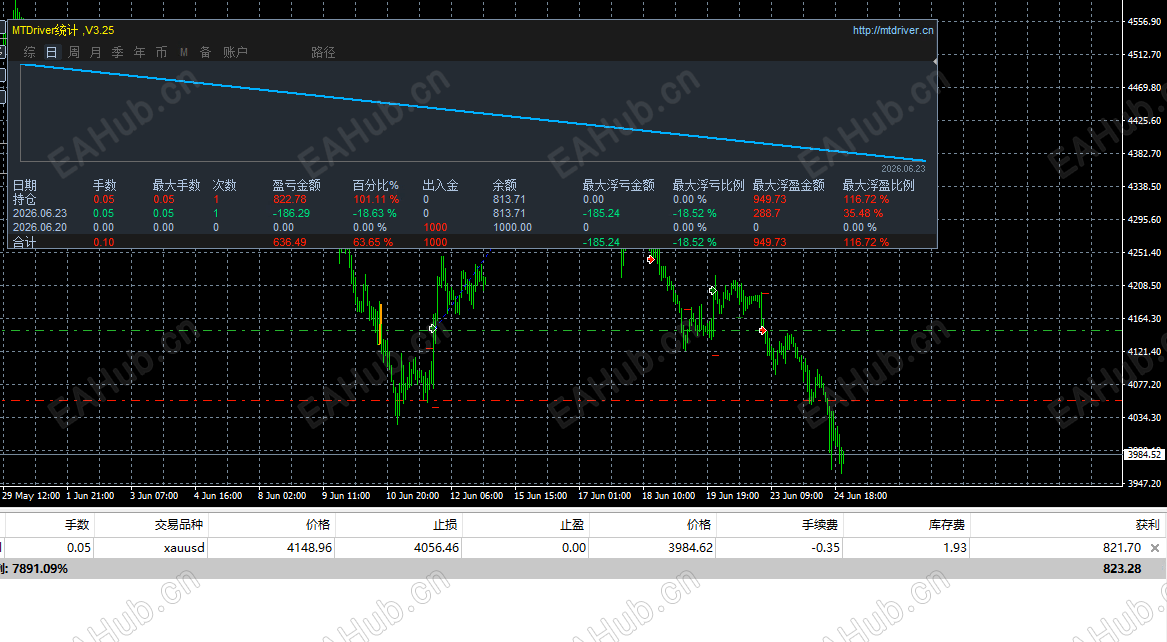Click the 止损 column header
The width and height of the screenshot is (1167, 642).
[445, 524]
